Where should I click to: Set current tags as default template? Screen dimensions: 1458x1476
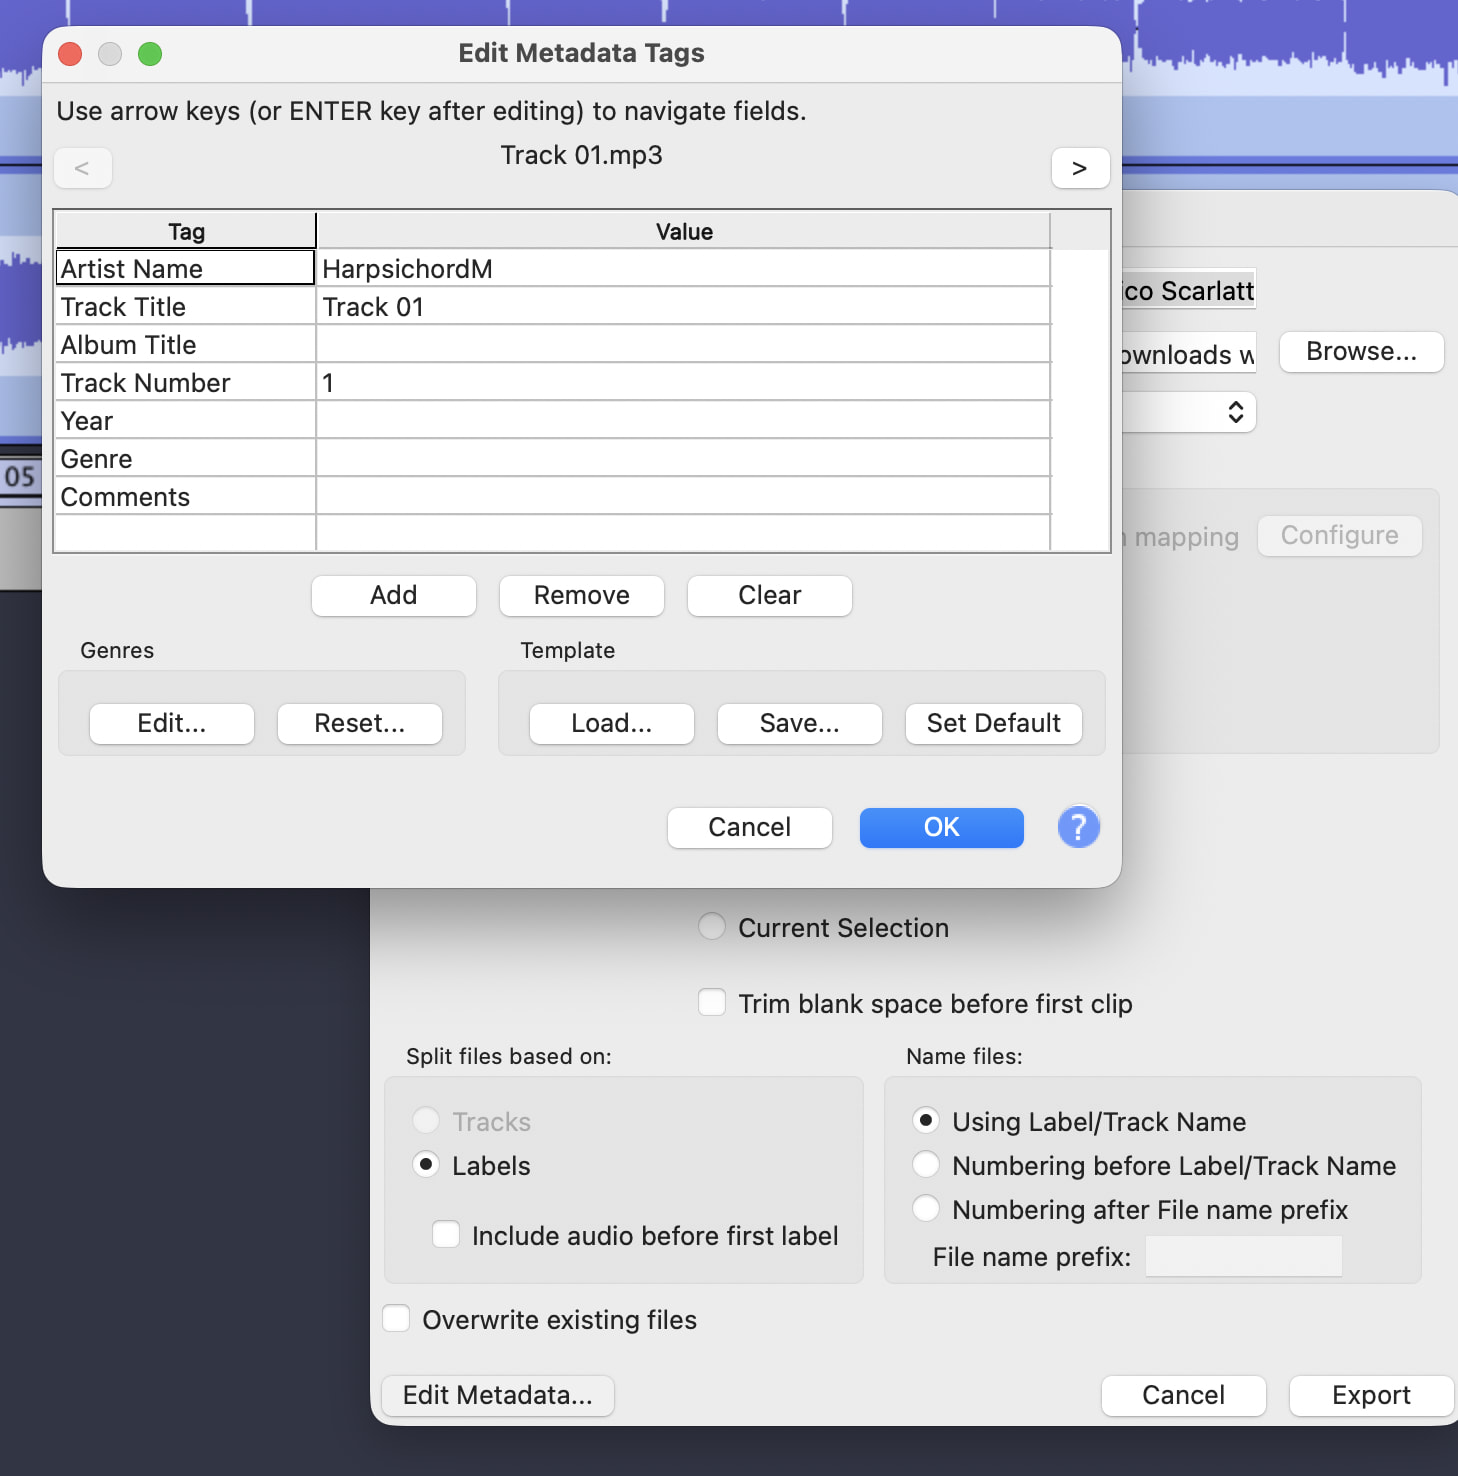click(x=994, y=723)
